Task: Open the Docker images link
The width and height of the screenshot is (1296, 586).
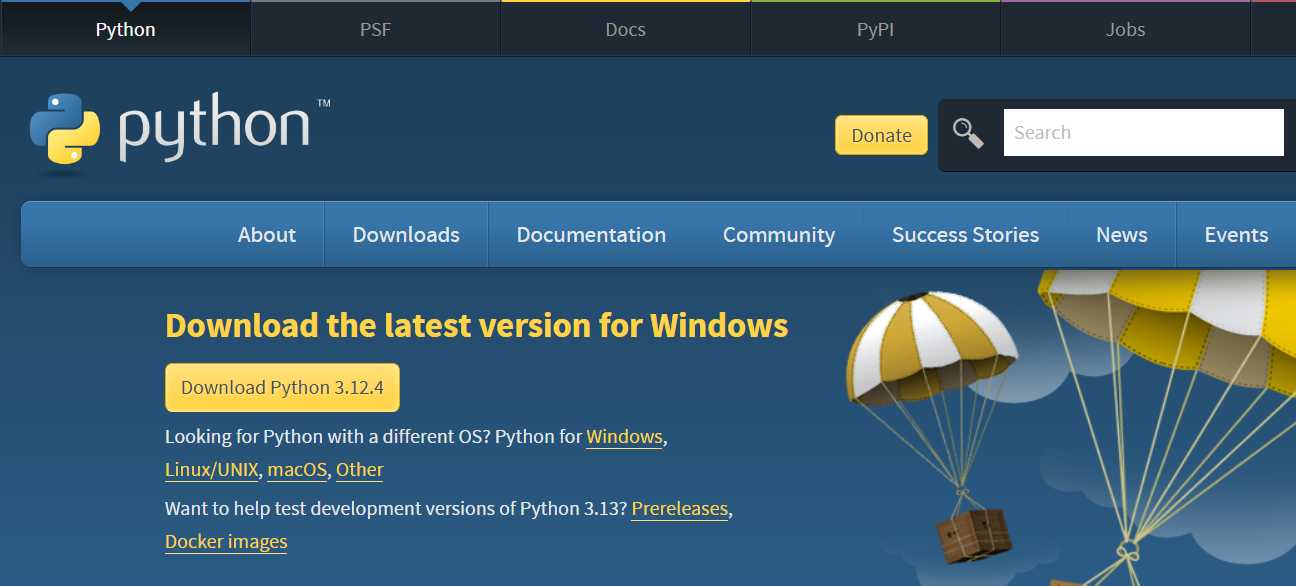Action: (226, 542)
